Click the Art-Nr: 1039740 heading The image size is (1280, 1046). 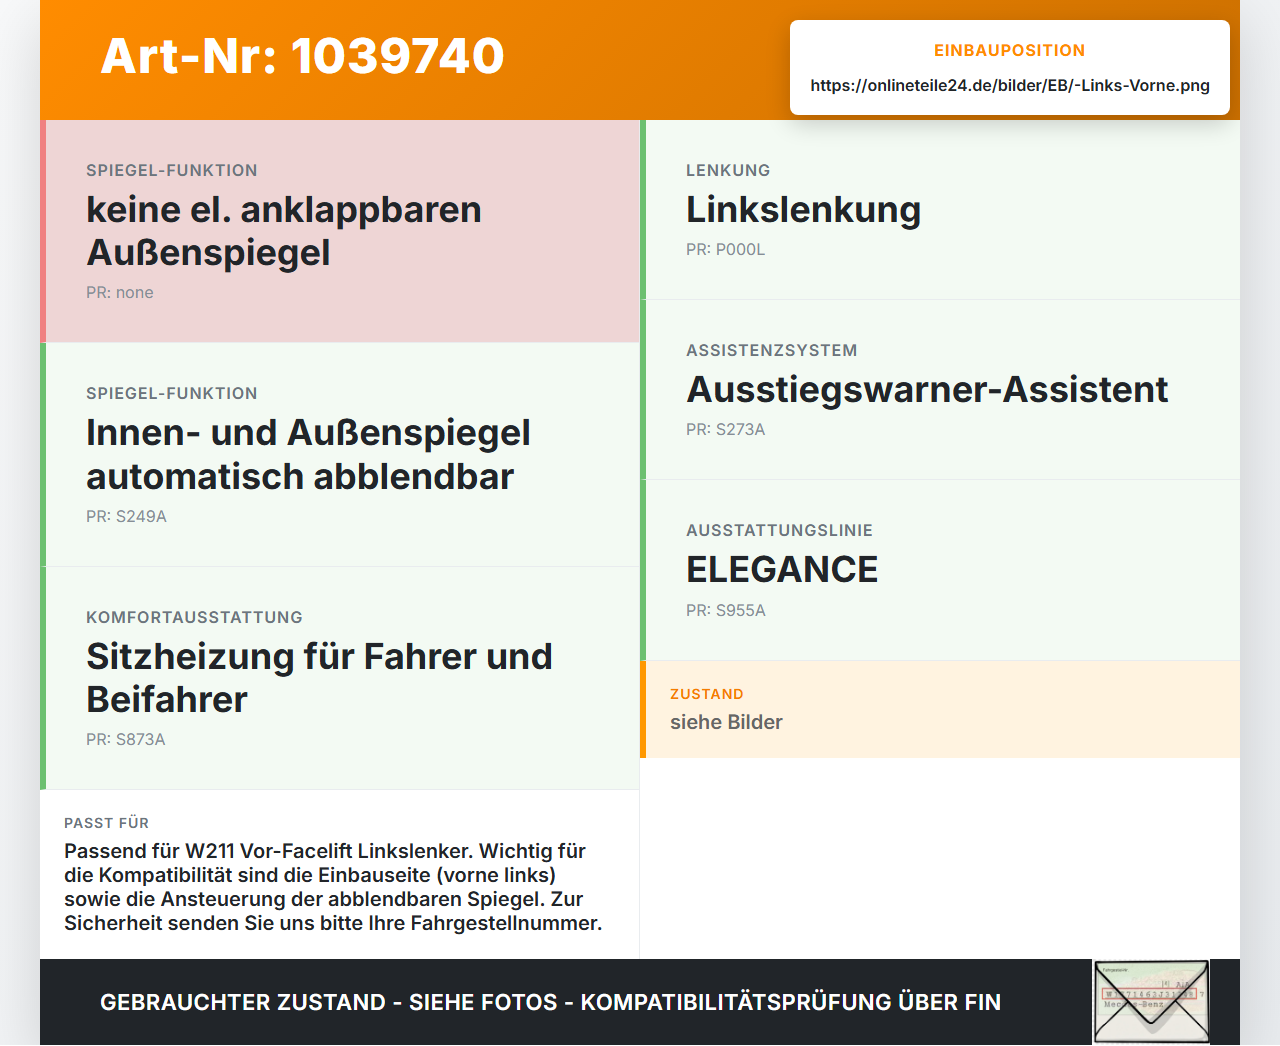tap(302, 56)
